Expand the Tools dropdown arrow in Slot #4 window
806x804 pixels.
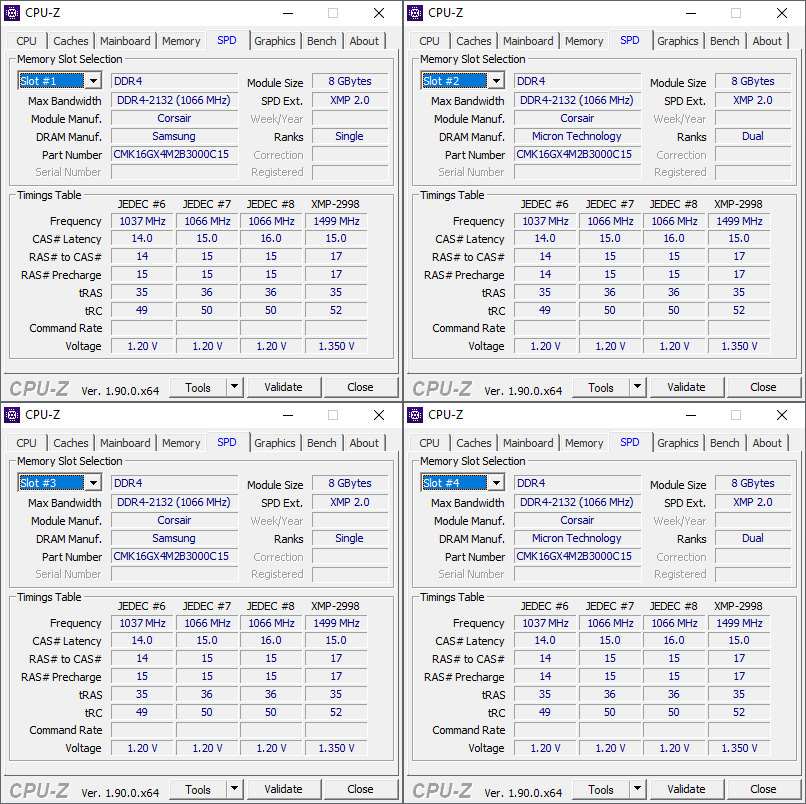pos(637,789)
